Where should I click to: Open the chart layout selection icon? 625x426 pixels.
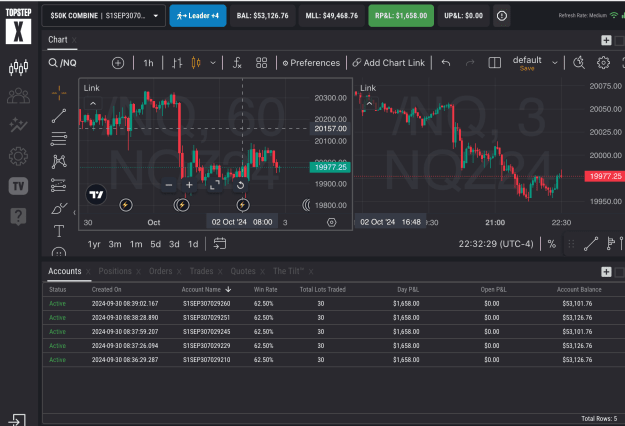495,63
